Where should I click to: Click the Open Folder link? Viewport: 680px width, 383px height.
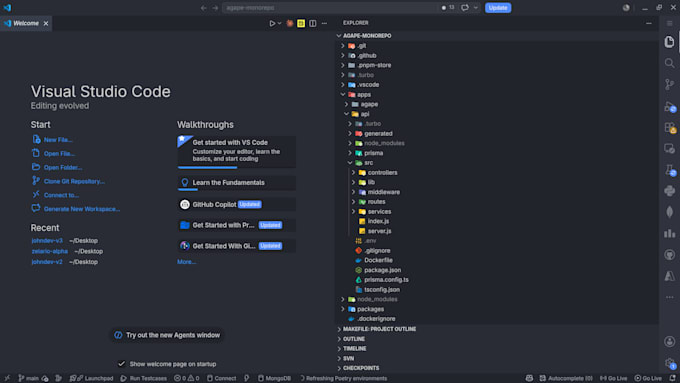click(63, 167)
